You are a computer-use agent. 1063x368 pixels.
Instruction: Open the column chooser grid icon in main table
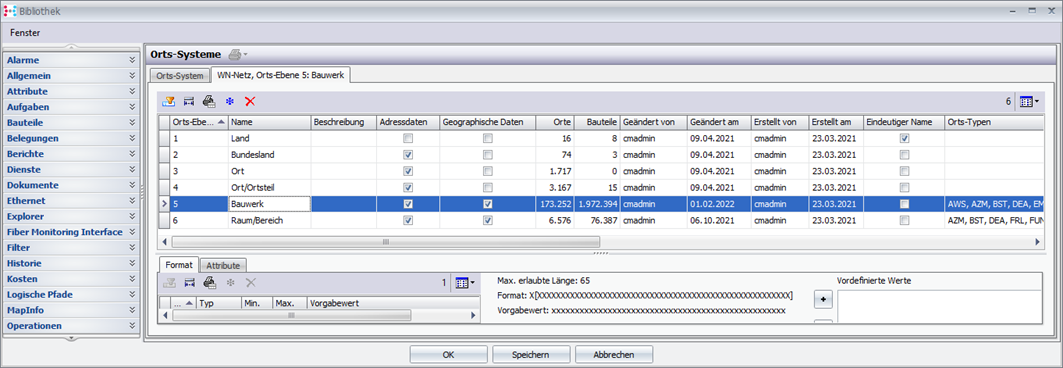pyautogui.click(x=1029, y=101)
